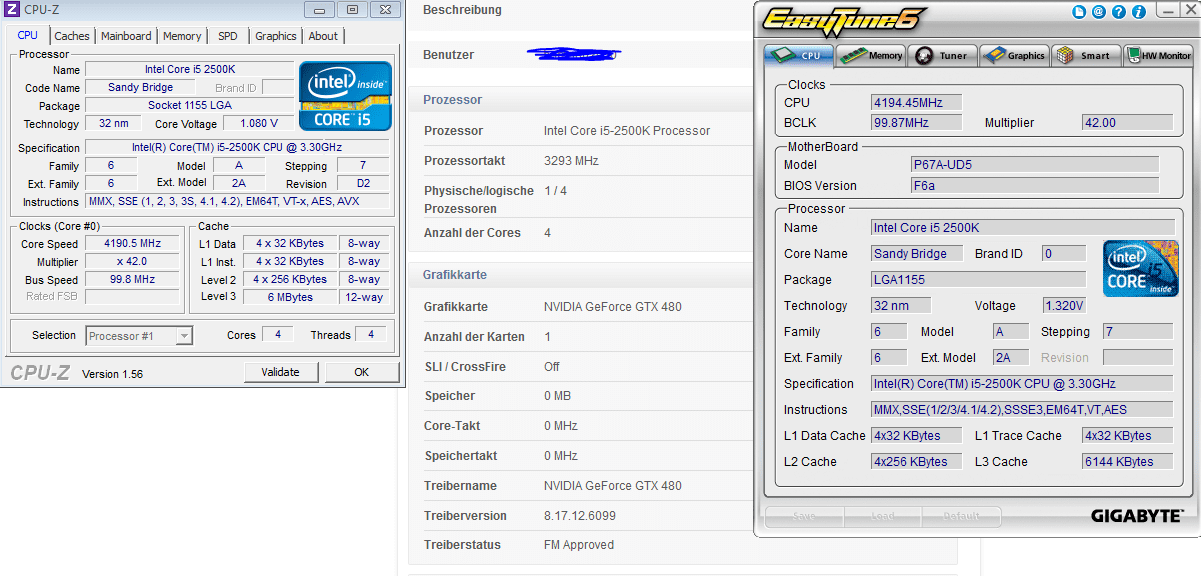Viewport: 1201px width, 576px height.
Task: Click the Voltage value 1.320V in EasyTune6
Action: (1064, 306)
